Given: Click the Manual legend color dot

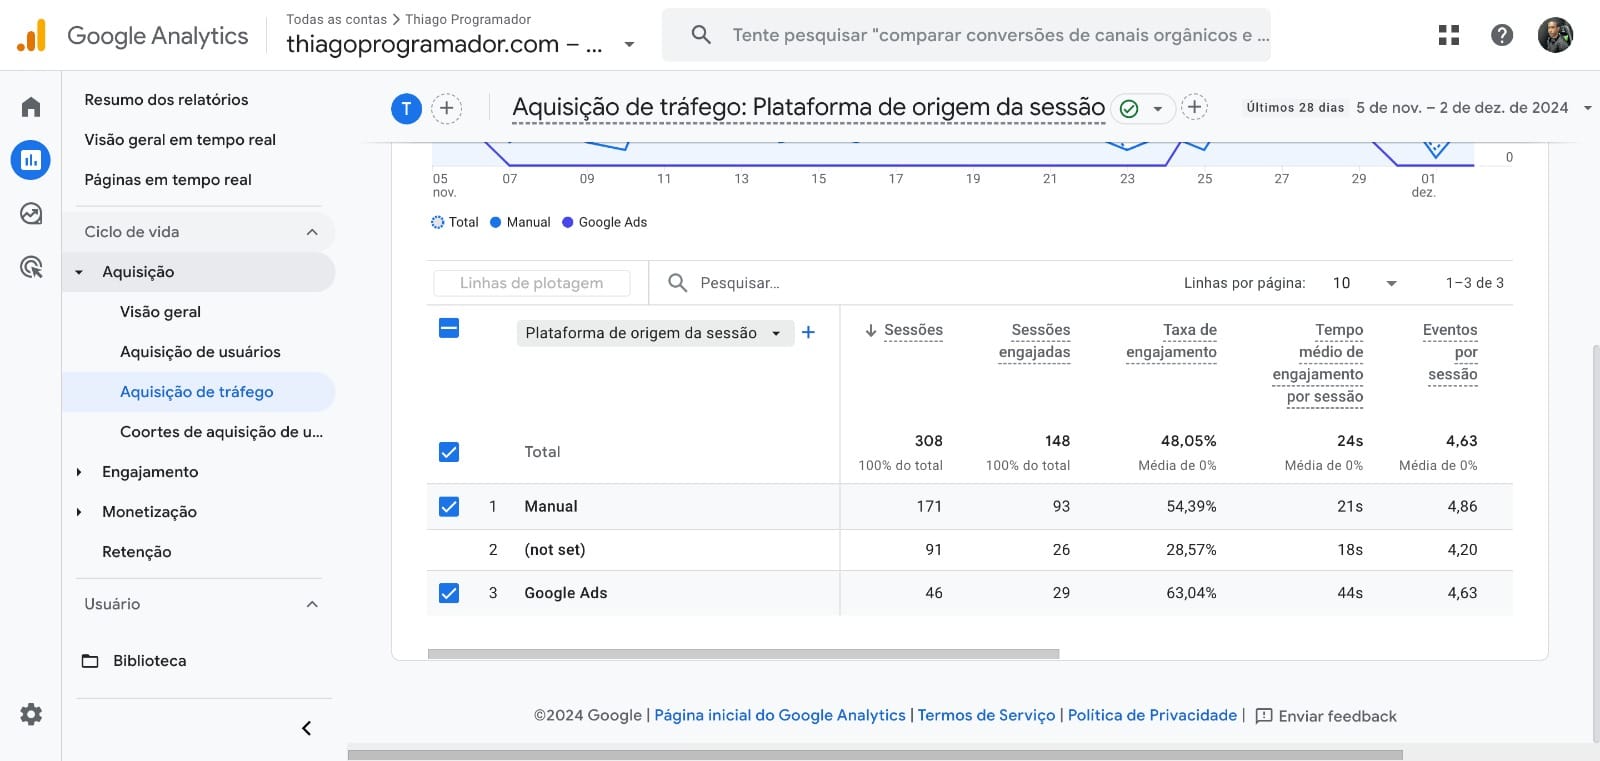Looking at the screenshot, I should click(495, 222).
